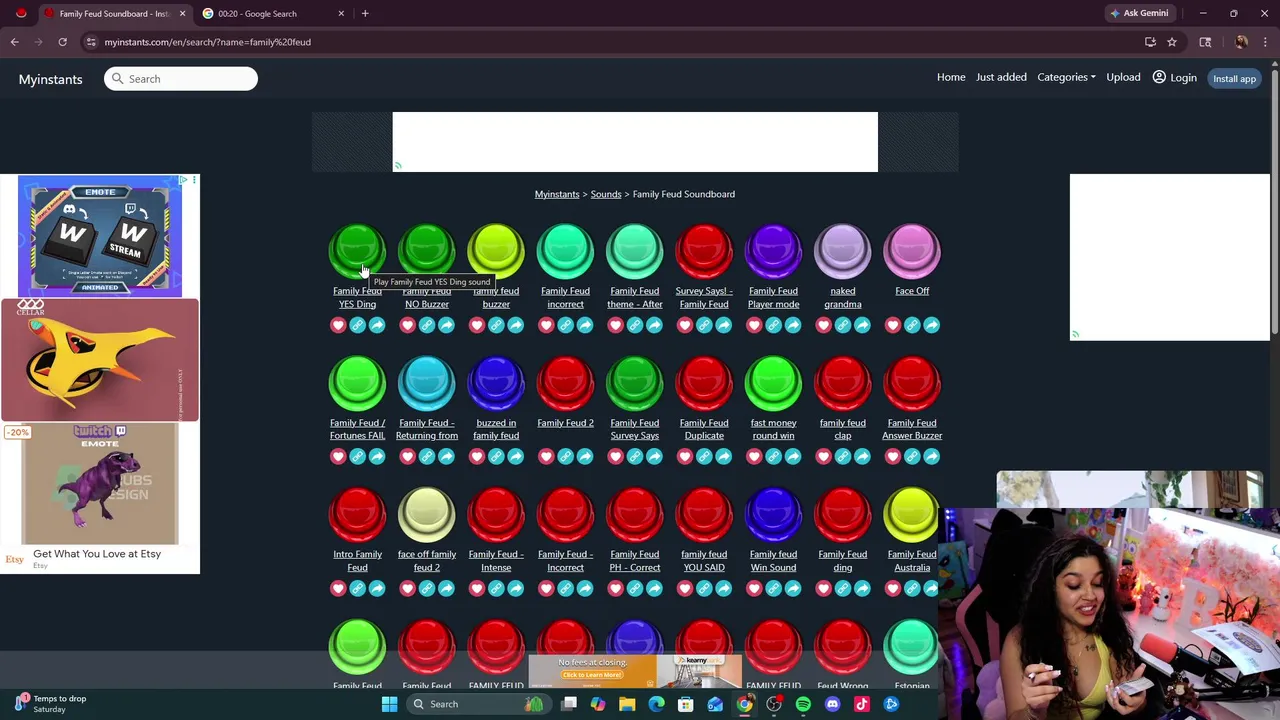Viewport: 1280px width, 720px height.
Task: Copy link for family feud YOU SAID
Action: (704, 589)
